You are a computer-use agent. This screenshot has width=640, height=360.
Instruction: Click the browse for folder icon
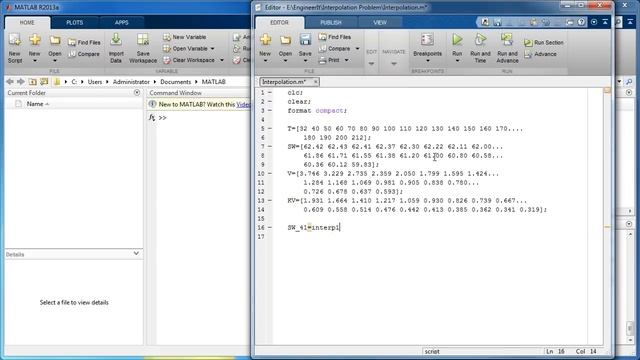[44, 82]
